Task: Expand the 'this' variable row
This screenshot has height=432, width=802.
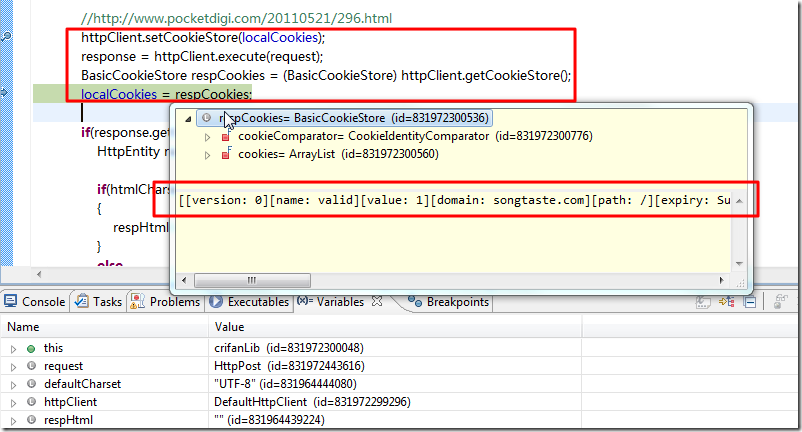Action: pyautogui.click(x=13, y=349)
